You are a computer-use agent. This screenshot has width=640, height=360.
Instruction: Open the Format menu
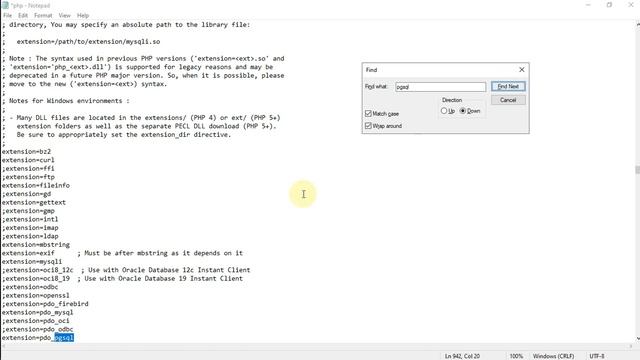pyautogui.click(x=43, y=16)
